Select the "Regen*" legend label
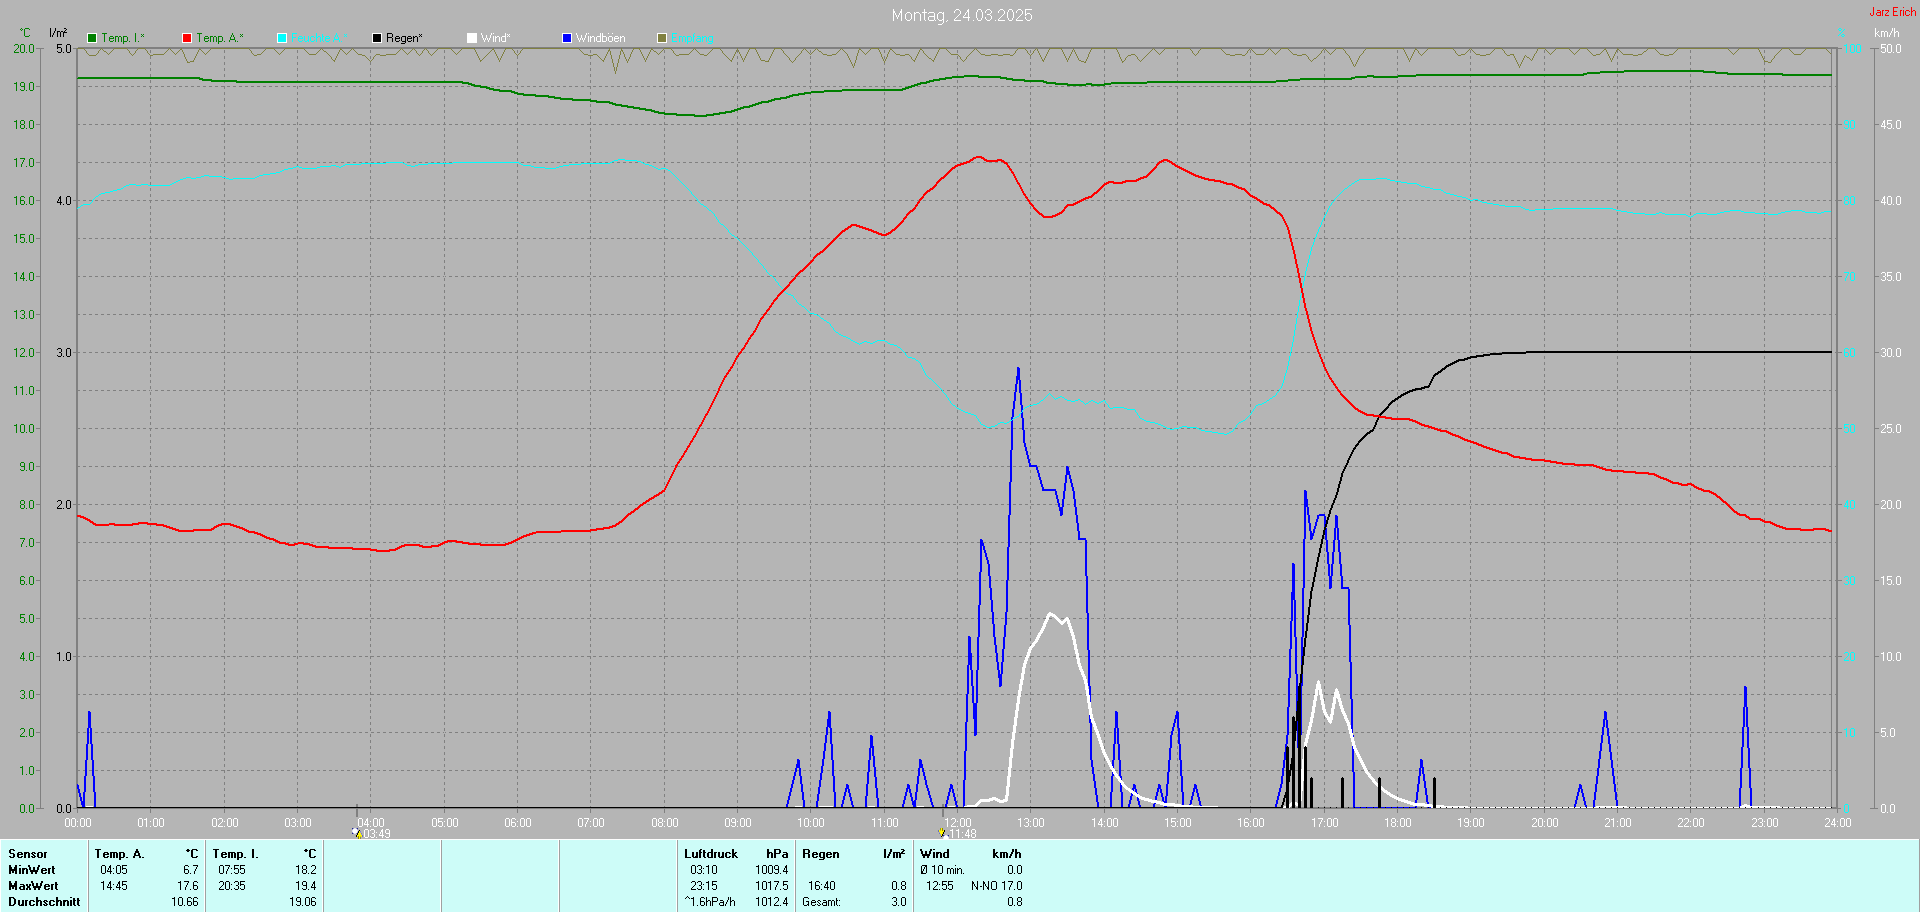Image resolution: width=1920 pixels, height=912 pixels. (404, 38)
